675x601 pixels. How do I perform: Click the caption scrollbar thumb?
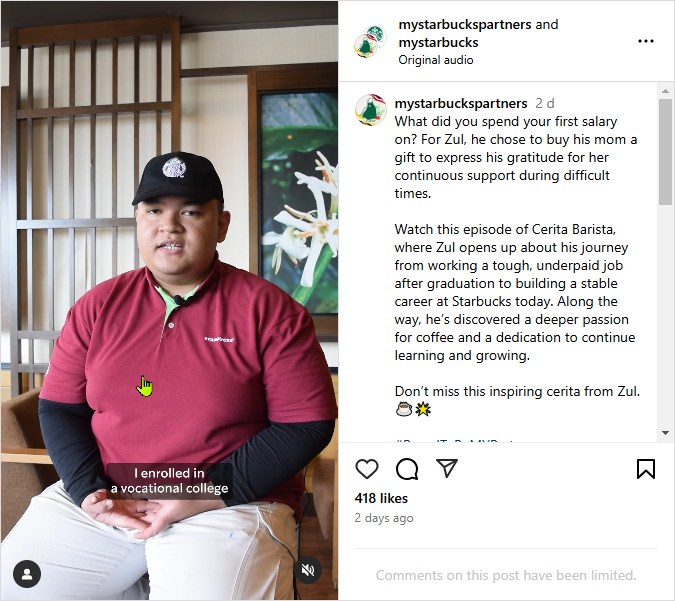click(666, 152)
